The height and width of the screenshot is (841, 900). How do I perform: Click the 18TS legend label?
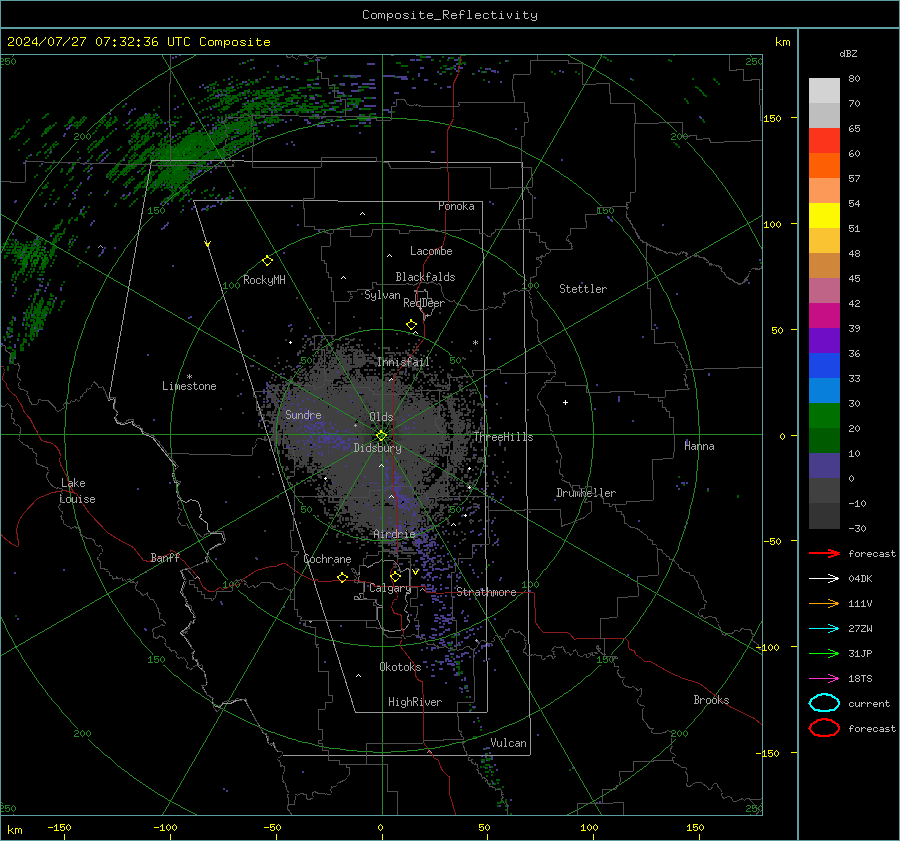(x=860, y=679)
